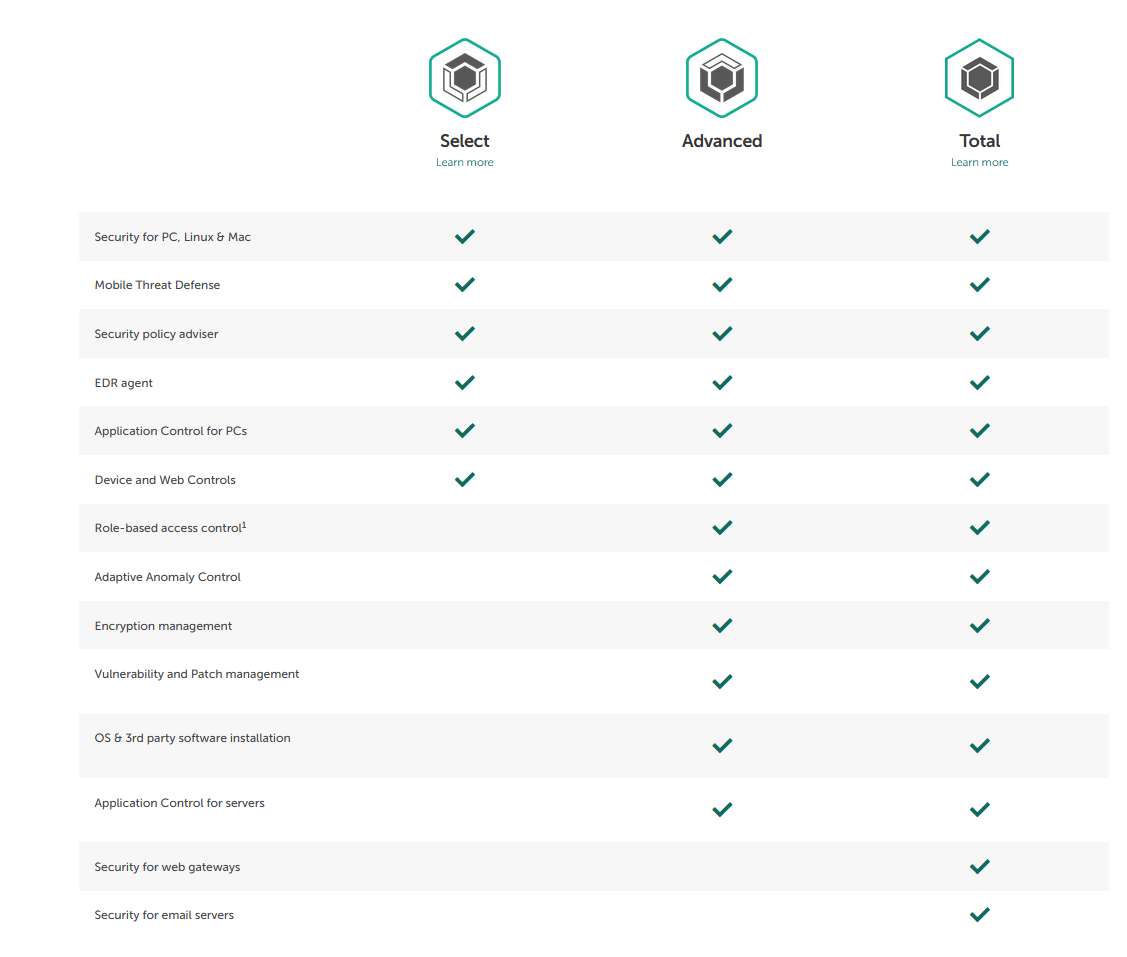Open Learn more link under Total
Viewport: 1127px width, 957px height.
pyautogui.click(x=979, y=162)
